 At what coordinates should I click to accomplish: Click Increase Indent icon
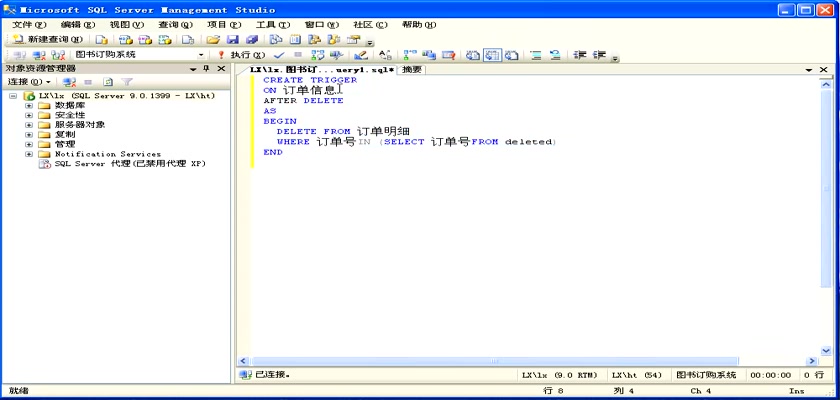point(599,55)
